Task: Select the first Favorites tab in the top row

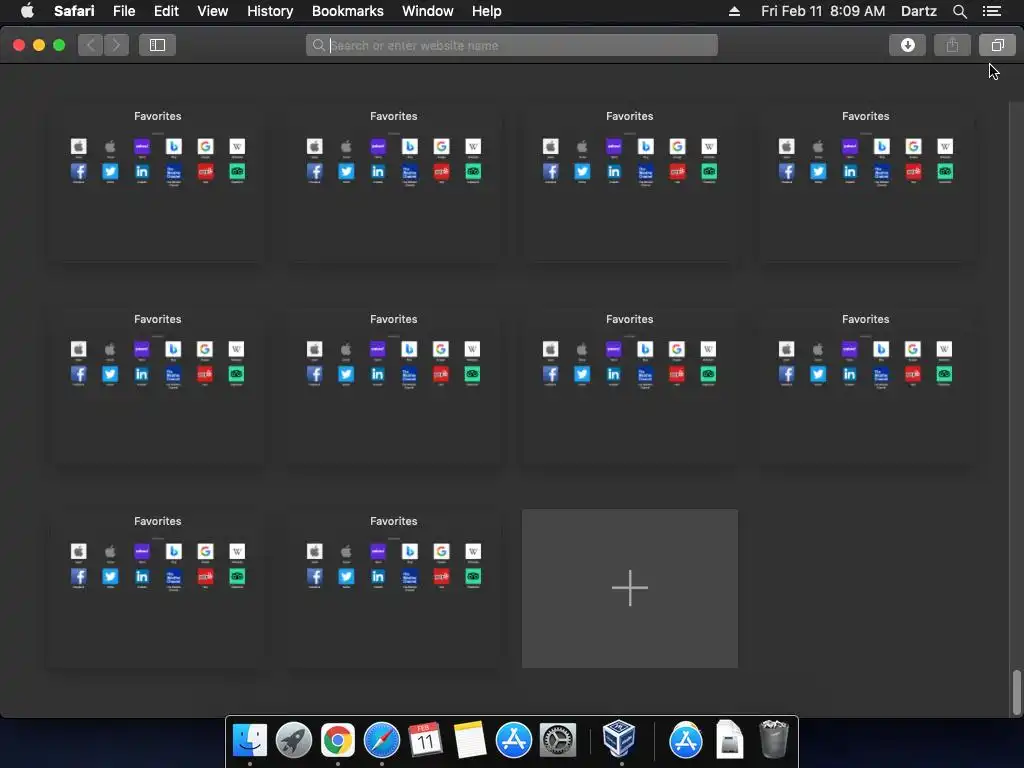Action: coord(157,183)
